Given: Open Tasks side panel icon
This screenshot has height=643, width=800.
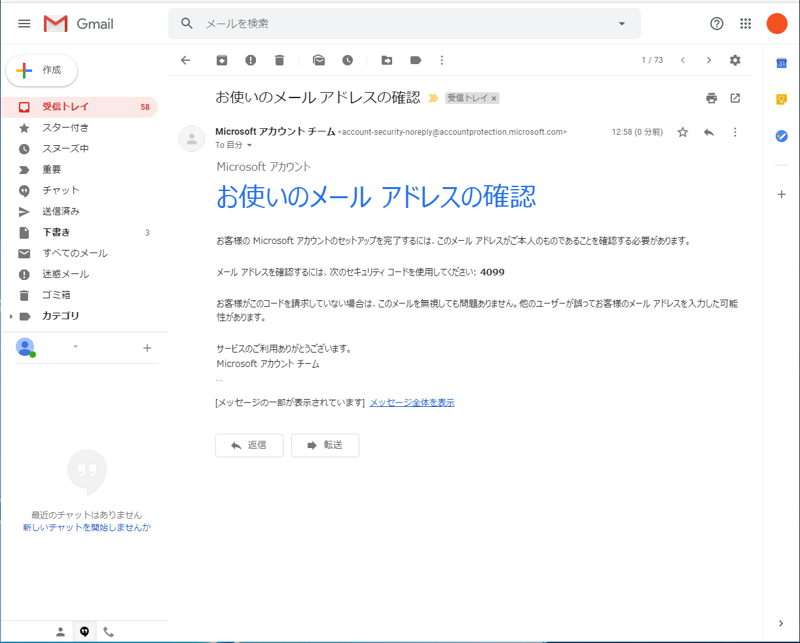Looking at the screenshot, I should 781,136.
